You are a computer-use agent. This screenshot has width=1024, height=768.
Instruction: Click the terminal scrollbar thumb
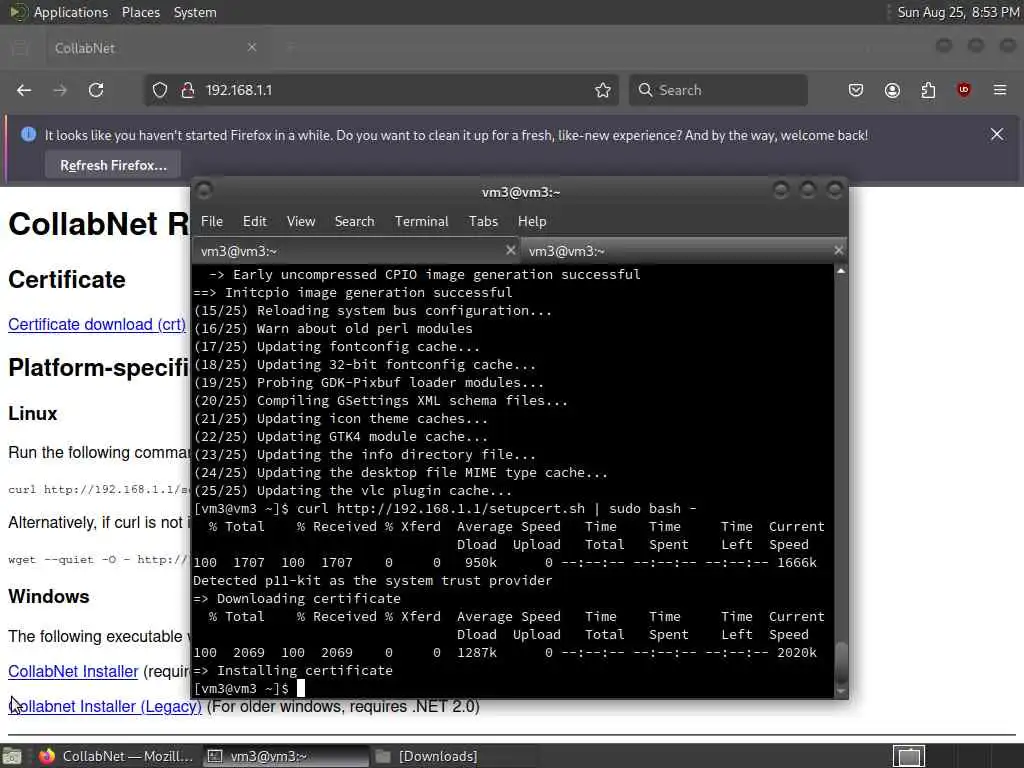841,663
